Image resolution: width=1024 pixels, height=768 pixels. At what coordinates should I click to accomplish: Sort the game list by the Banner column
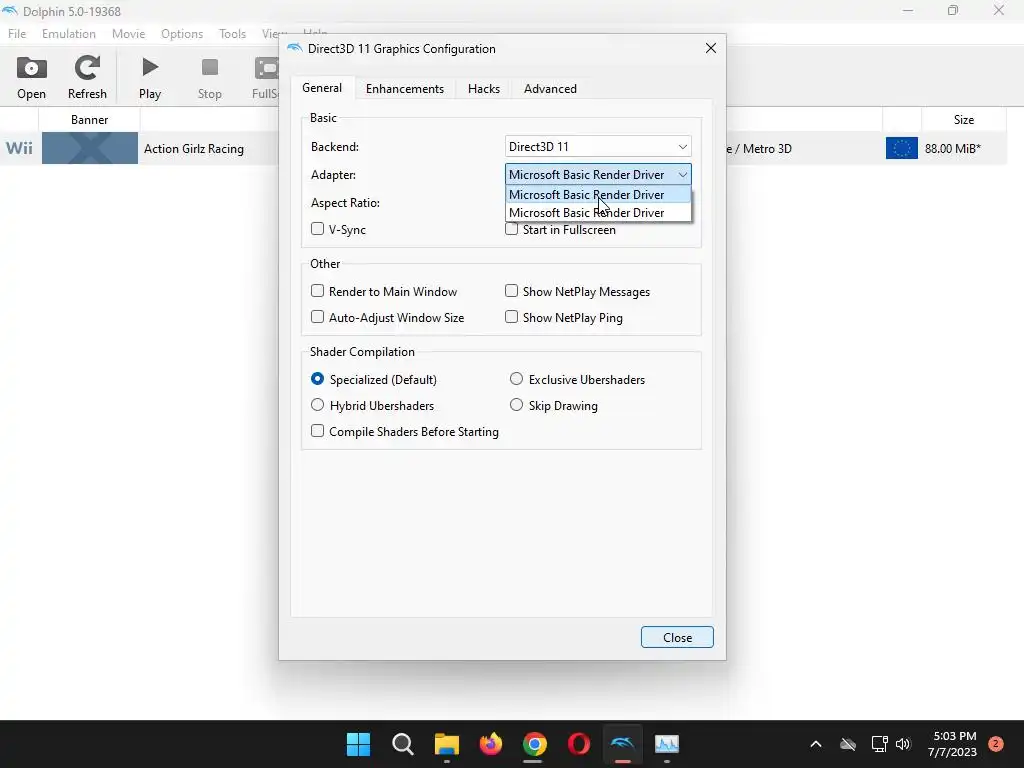[89, 120]
